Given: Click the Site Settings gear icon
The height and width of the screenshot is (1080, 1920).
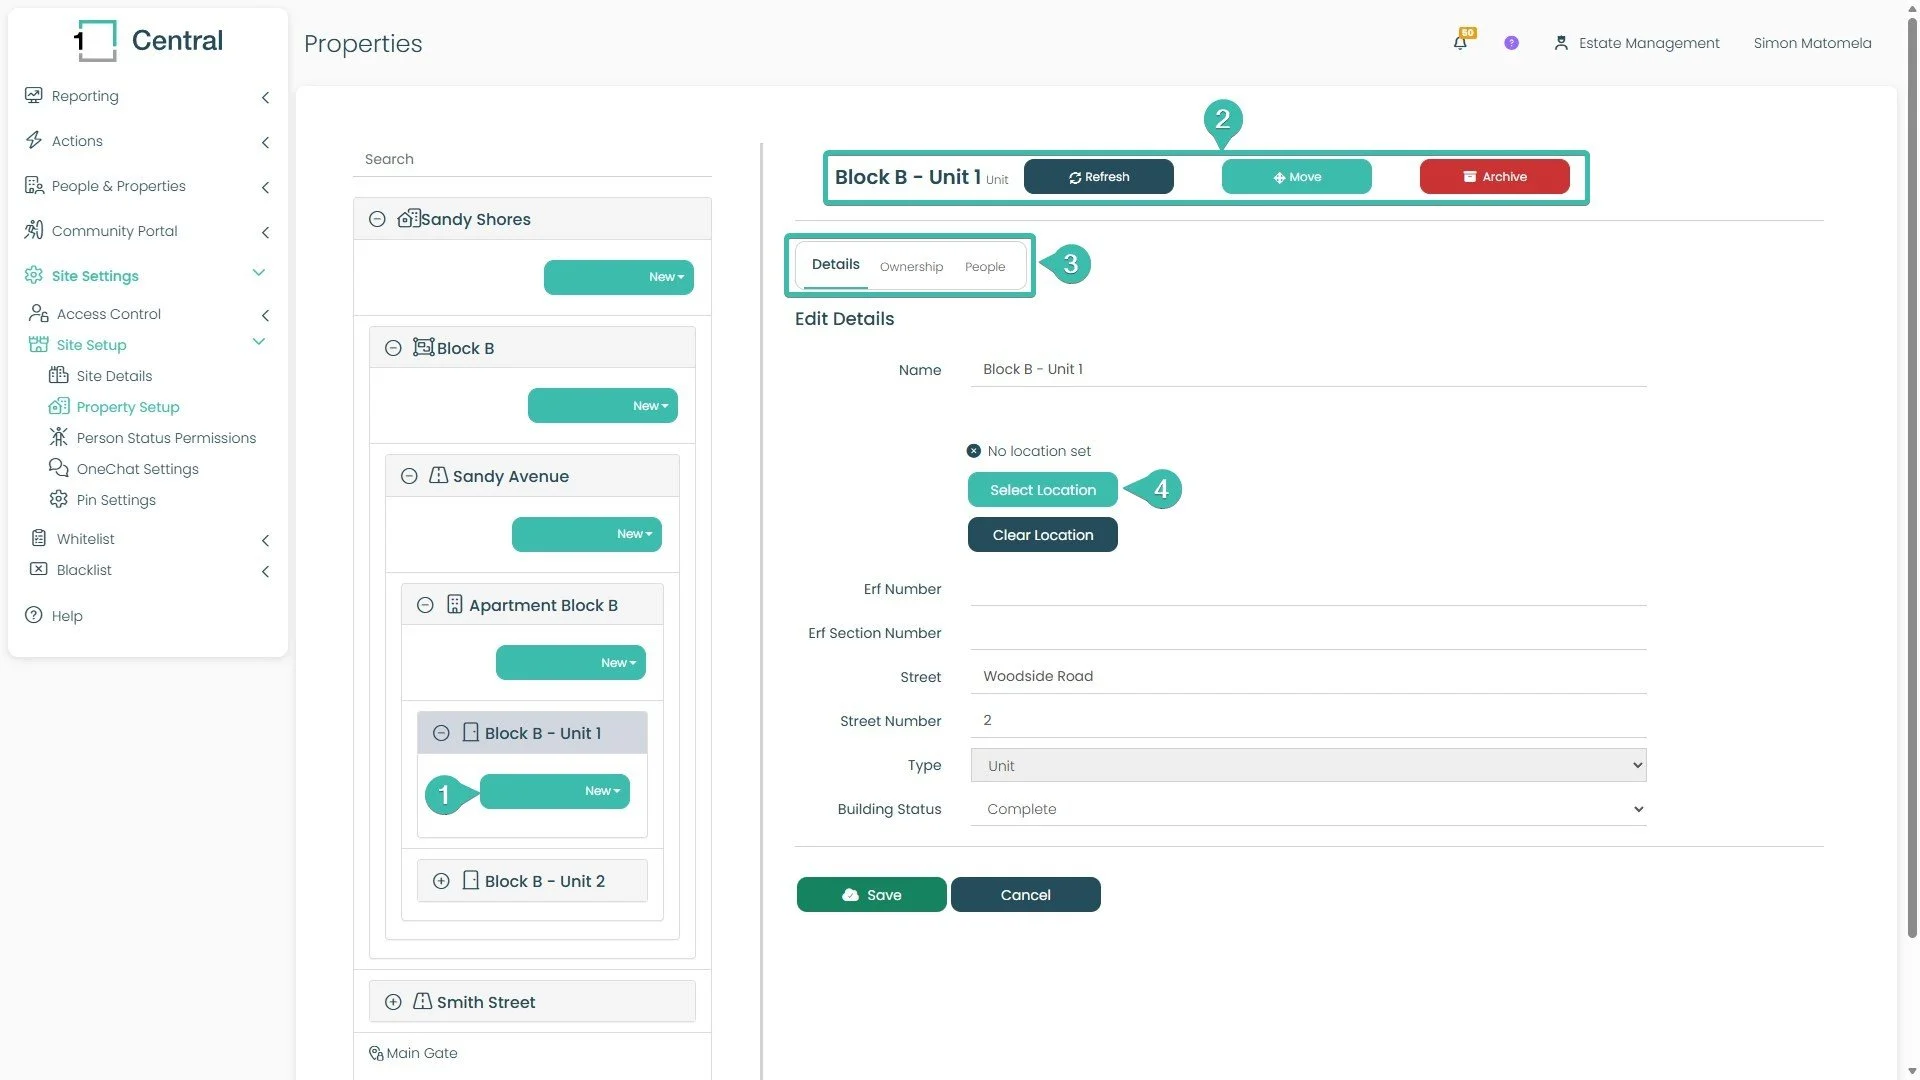Looking at the screenshot, I should coord(34,275).
